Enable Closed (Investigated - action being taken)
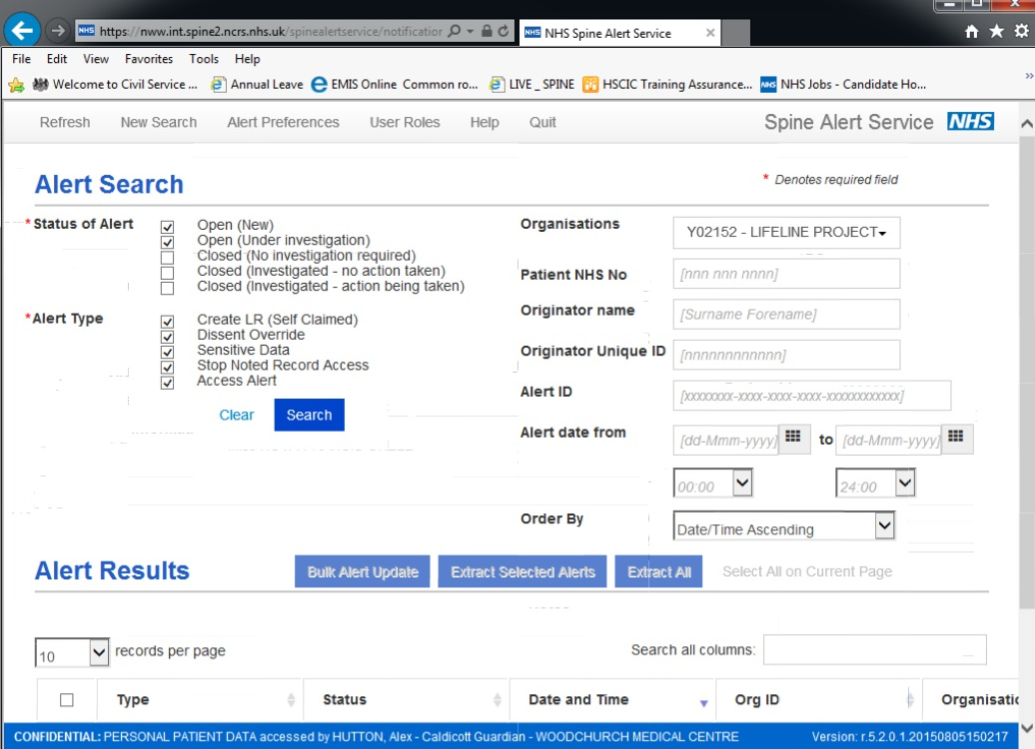Image resolution: width=1035 pixels, height=749 pixels. point(168,288)
